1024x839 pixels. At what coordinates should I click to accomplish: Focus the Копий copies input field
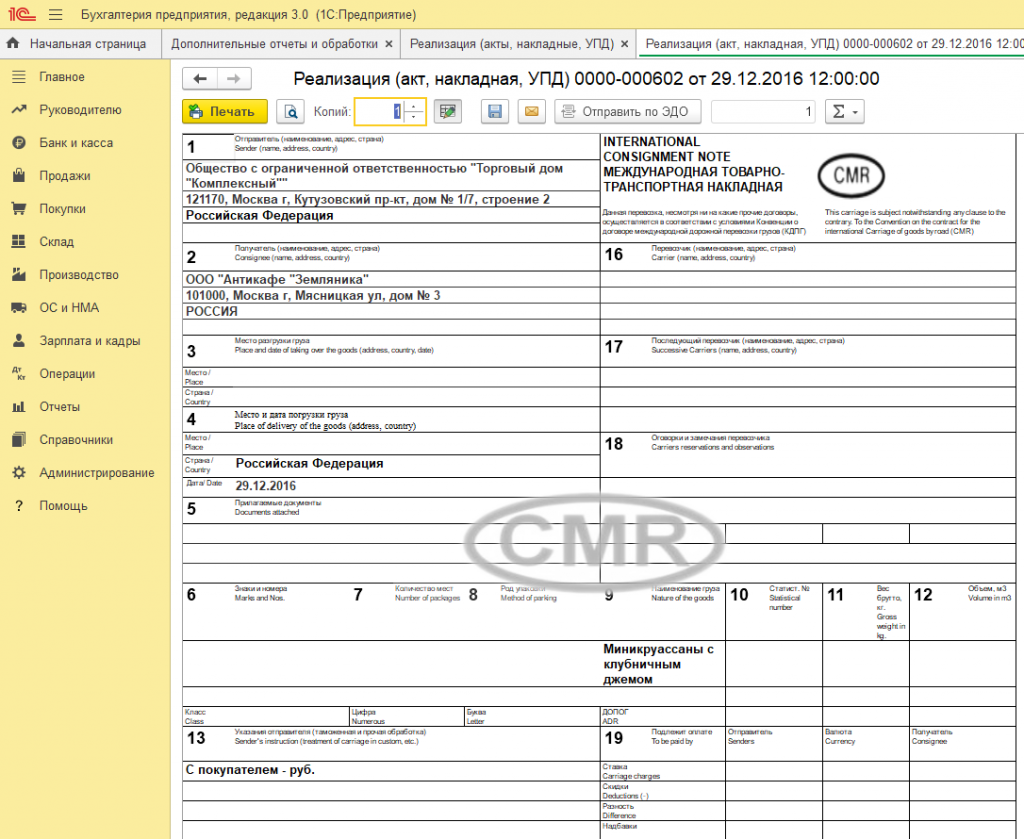[379, 112]
